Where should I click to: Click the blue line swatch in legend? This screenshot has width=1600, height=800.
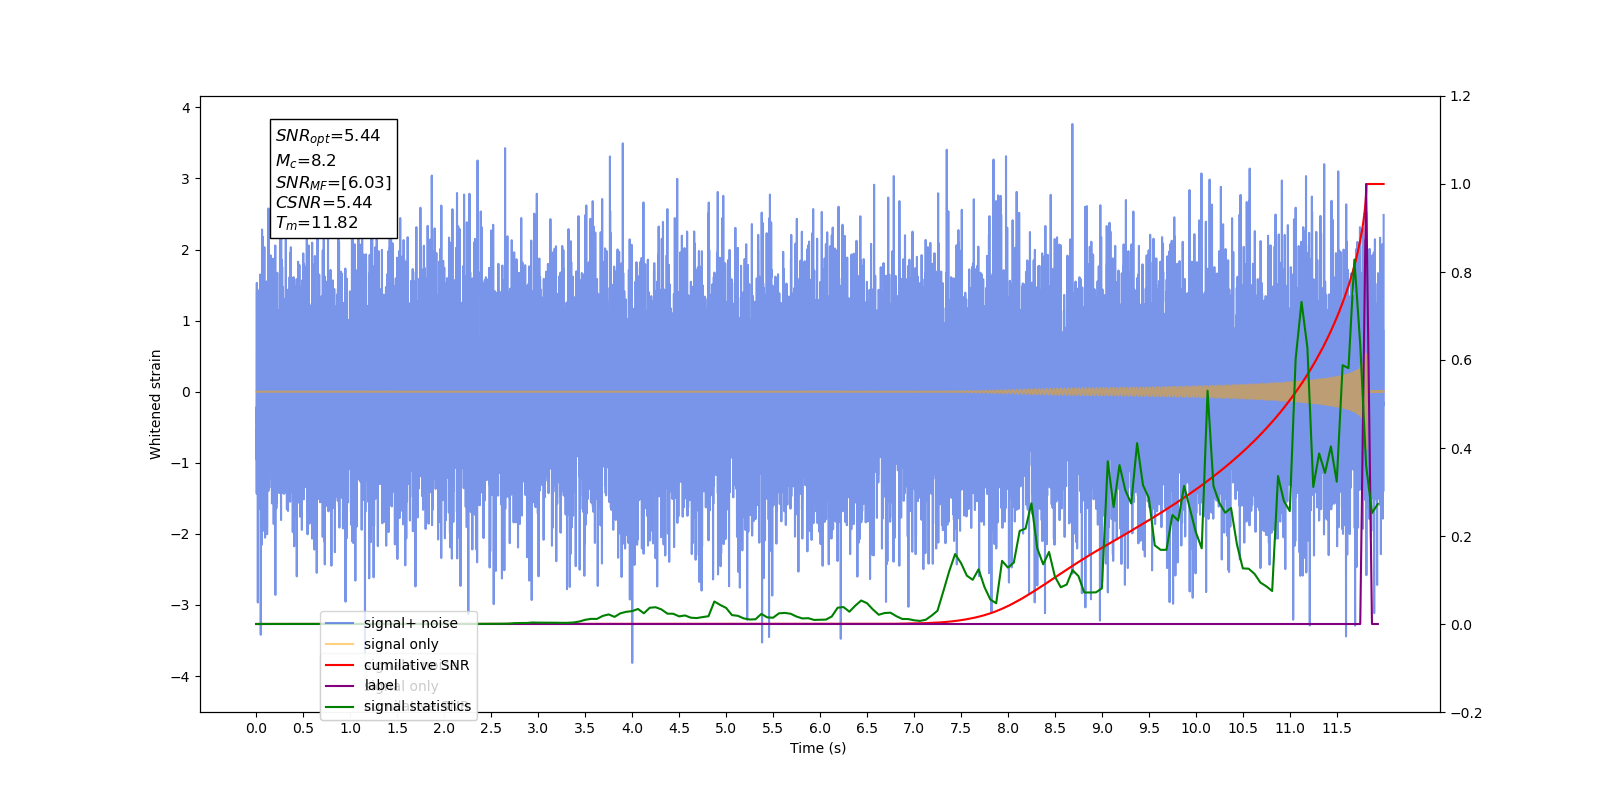click(x=340, y=623)
